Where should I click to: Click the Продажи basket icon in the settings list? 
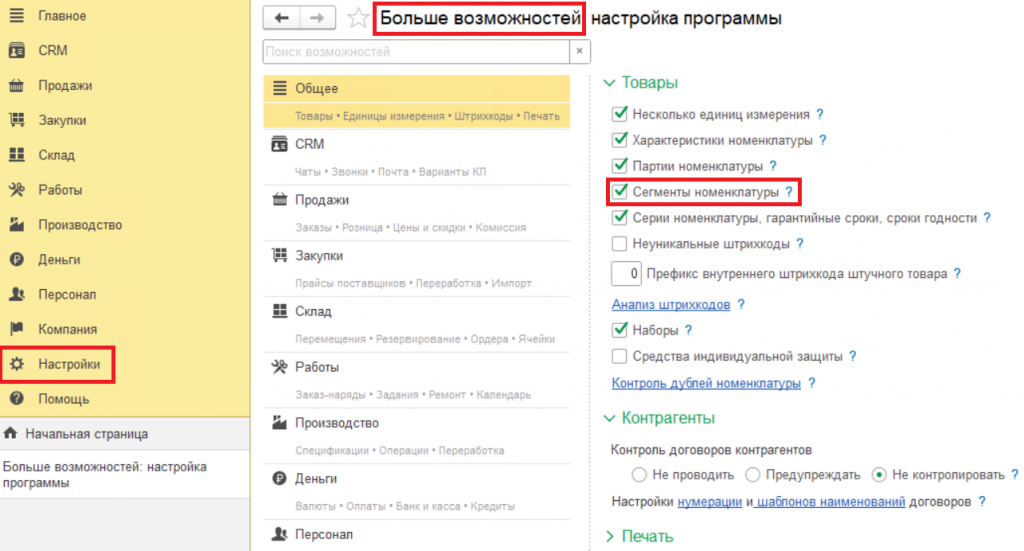(x=280, y=200)
